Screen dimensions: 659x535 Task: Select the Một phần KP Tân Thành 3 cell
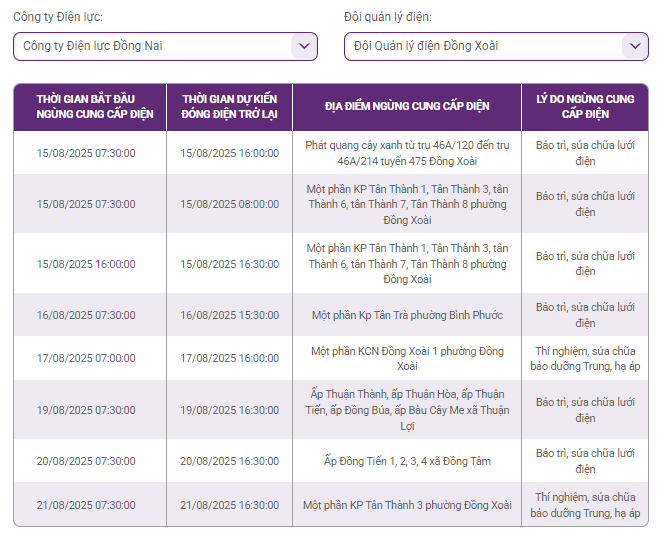pos(407,505)
